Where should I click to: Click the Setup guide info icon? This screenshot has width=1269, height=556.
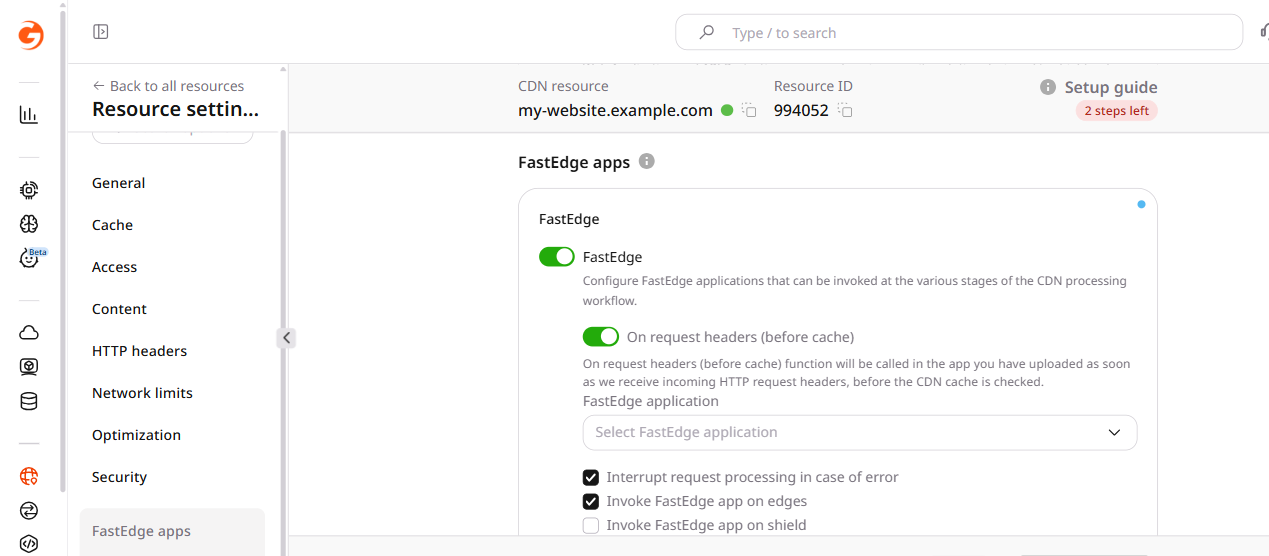[x=1048, y=87]
